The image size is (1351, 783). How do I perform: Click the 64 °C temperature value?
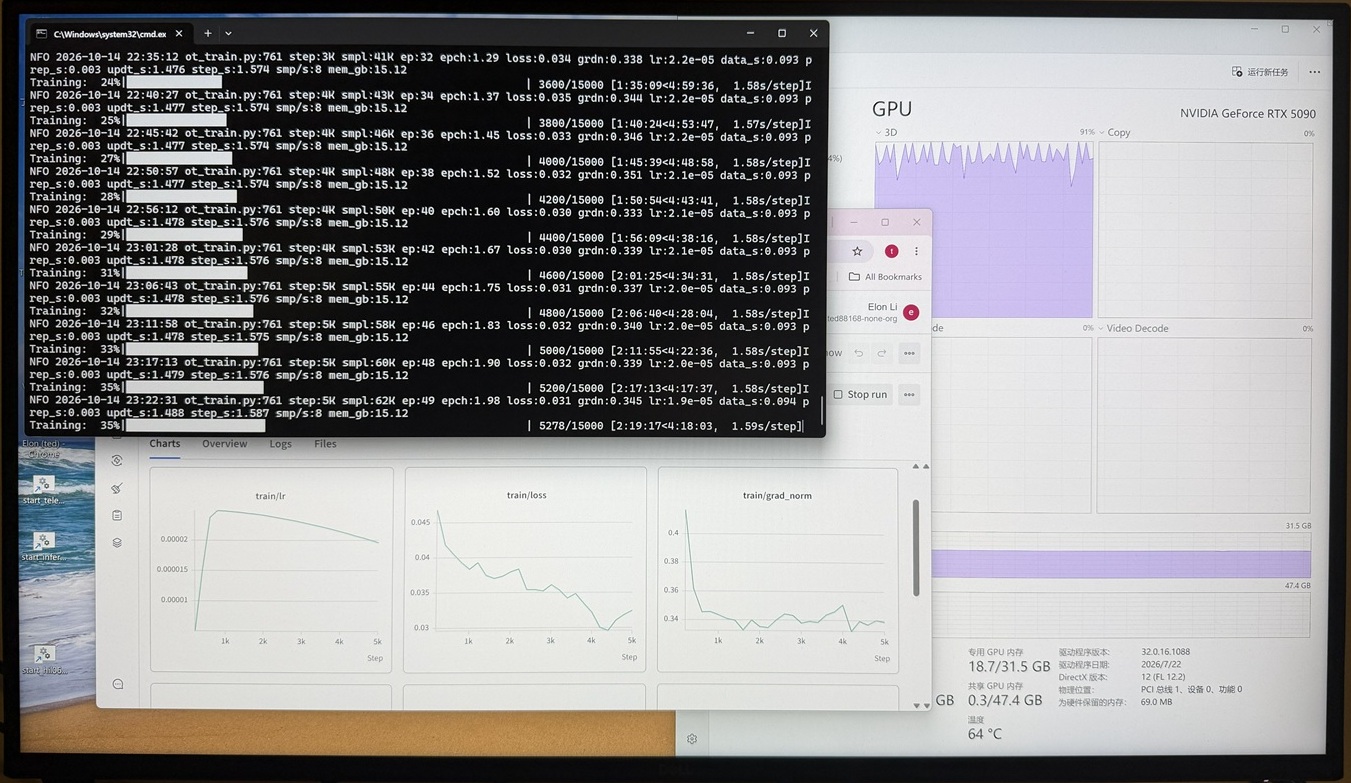[985, 734]
